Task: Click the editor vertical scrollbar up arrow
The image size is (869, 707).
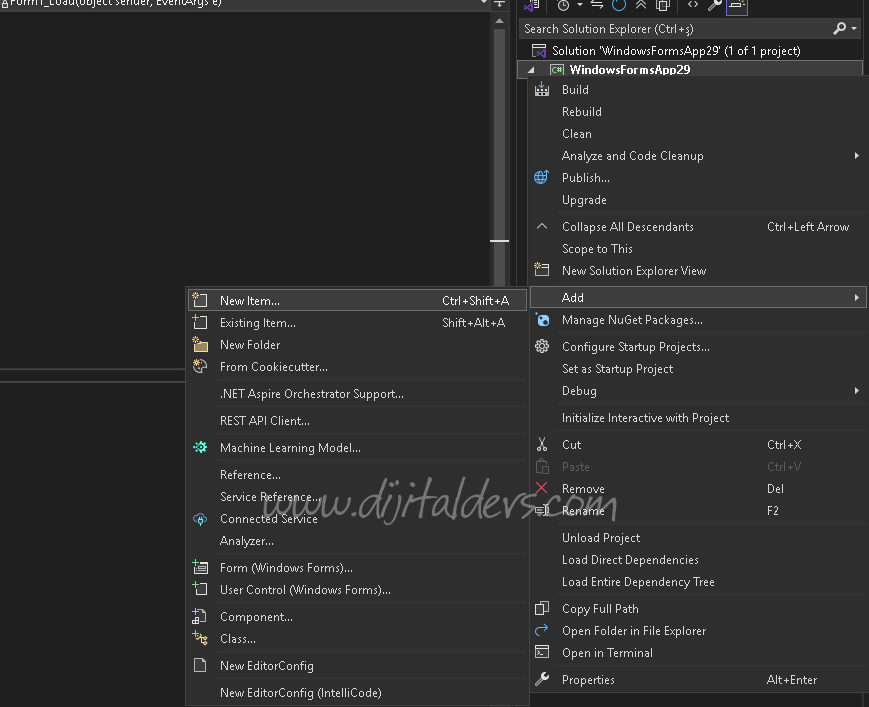Action: pos(500,20)
